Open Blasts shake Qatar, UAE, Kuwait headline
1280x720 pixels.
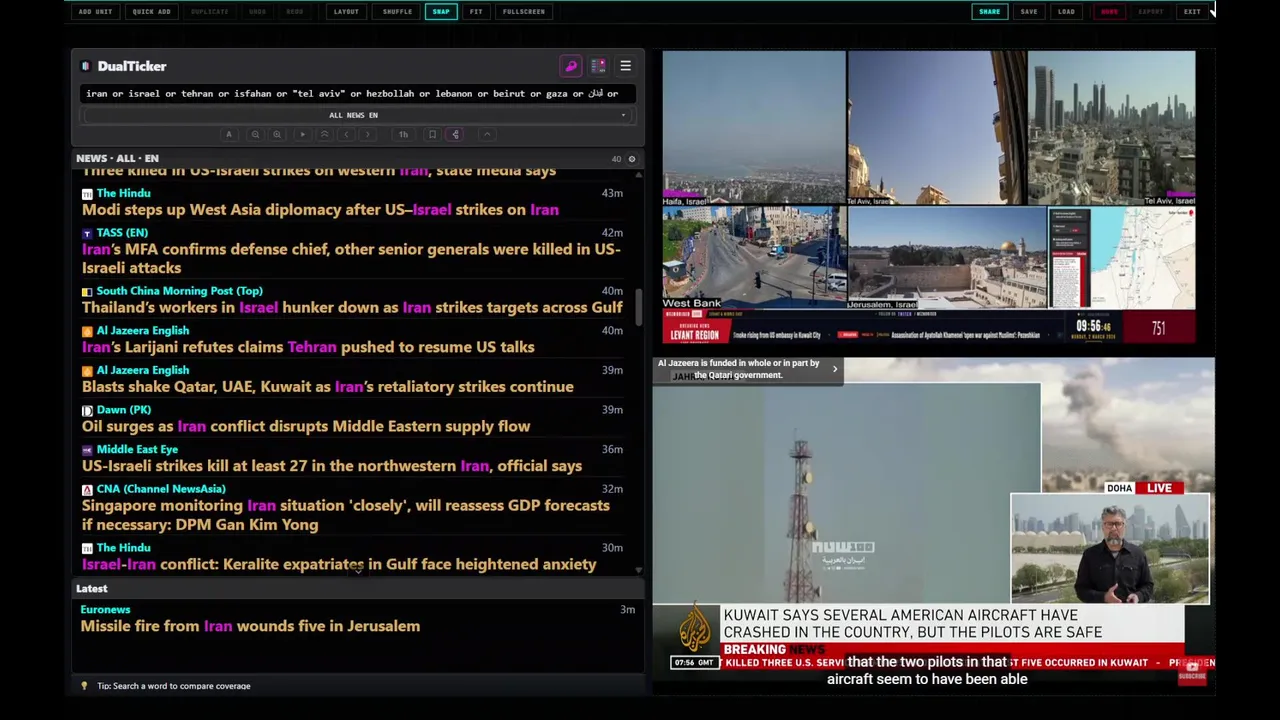328,387
